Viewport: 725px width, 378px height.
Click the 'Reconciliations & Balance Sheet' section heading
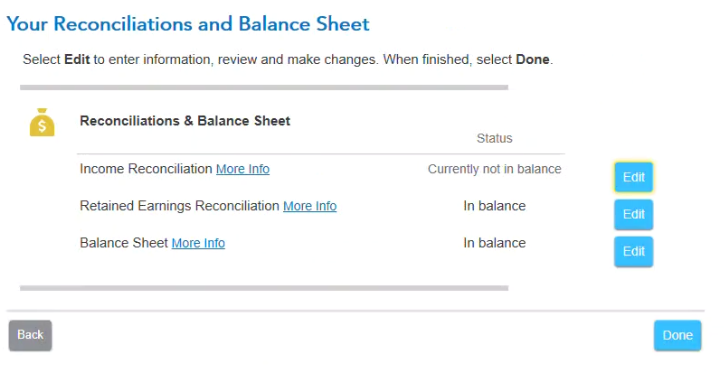(x=185, y=121)
